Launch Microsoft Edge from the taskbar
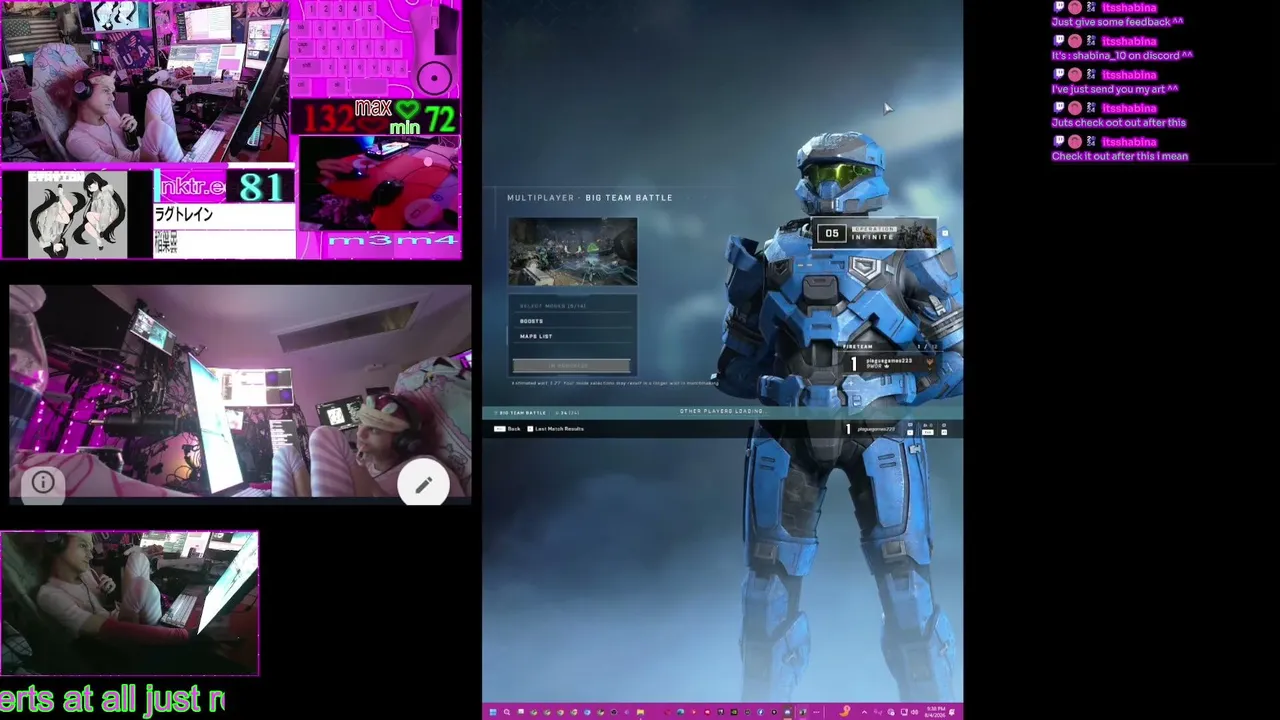This screenshot has width=1280, height=720. click(x=680, y=712)
